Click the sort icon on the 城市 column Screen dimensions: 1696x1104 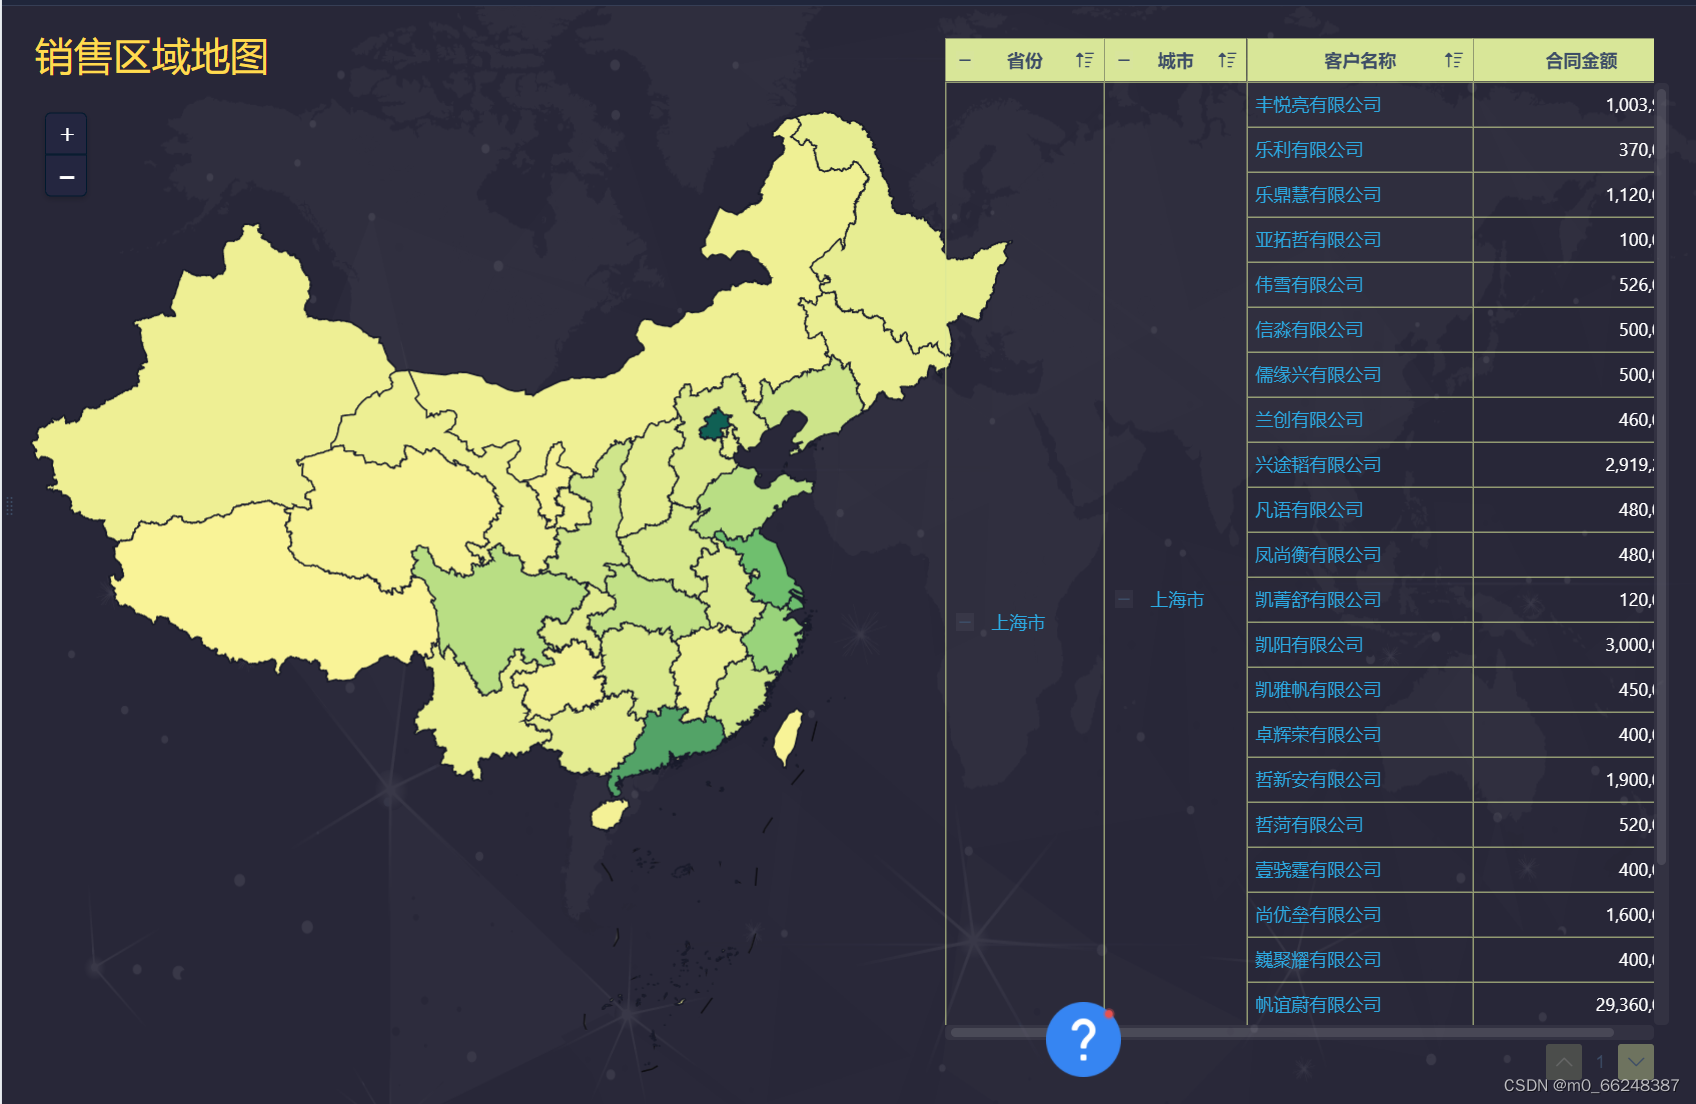(x=1227, y=60)
